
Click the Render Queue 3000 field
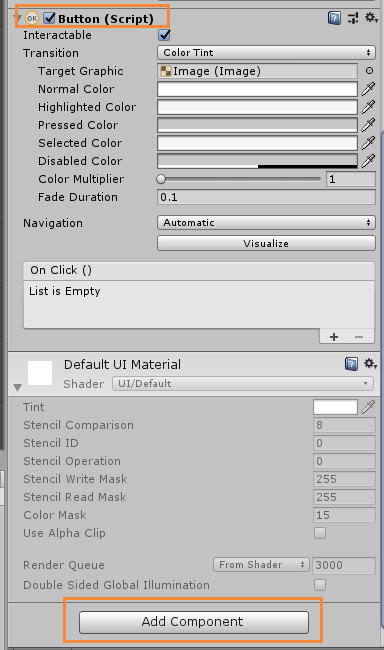tap(344, 565)
